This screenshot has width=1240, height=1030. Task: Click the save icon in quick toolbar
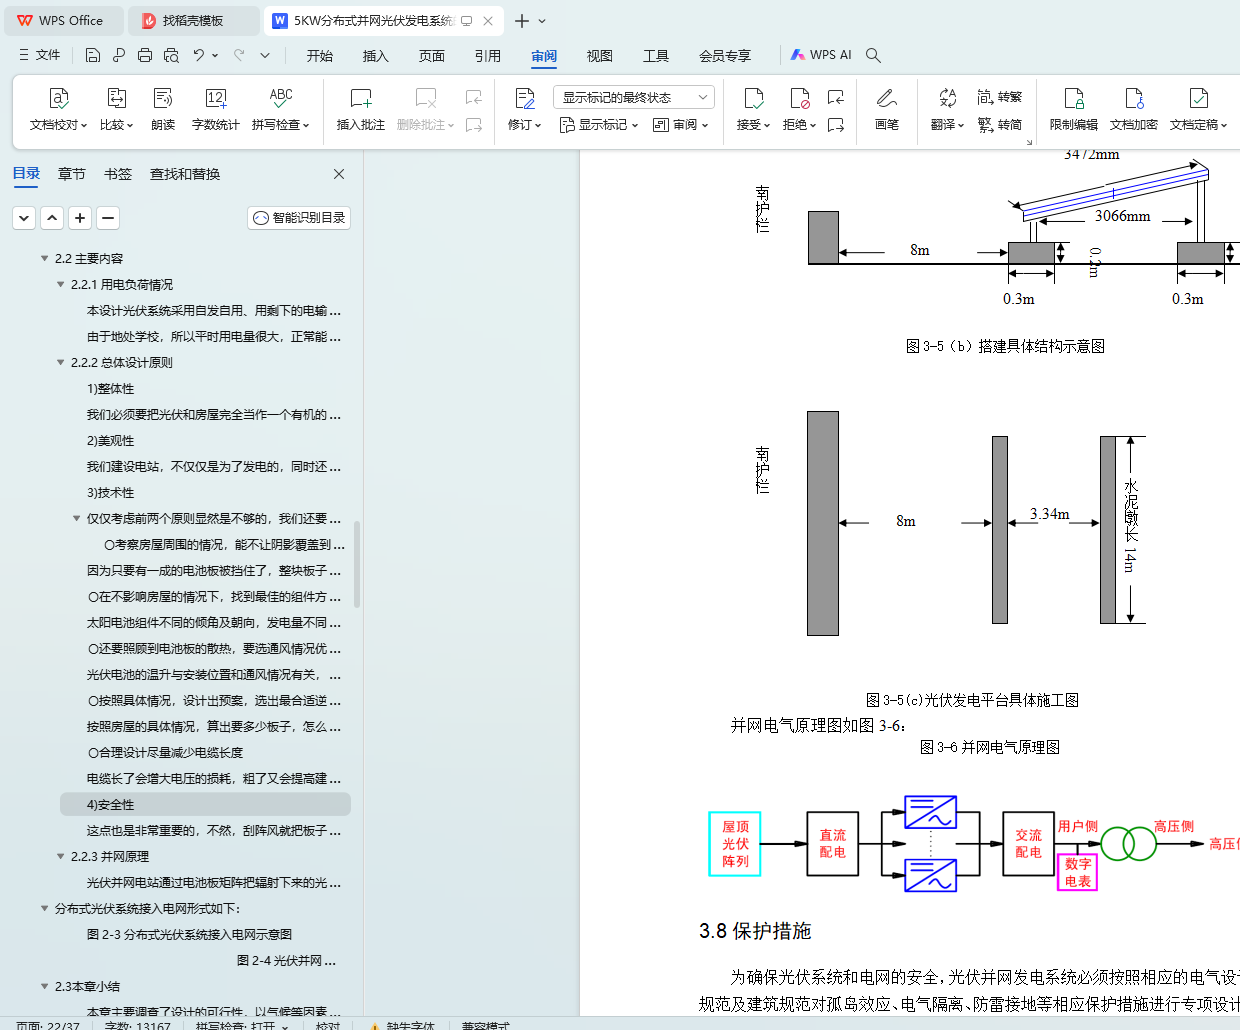tap(93, 55)
